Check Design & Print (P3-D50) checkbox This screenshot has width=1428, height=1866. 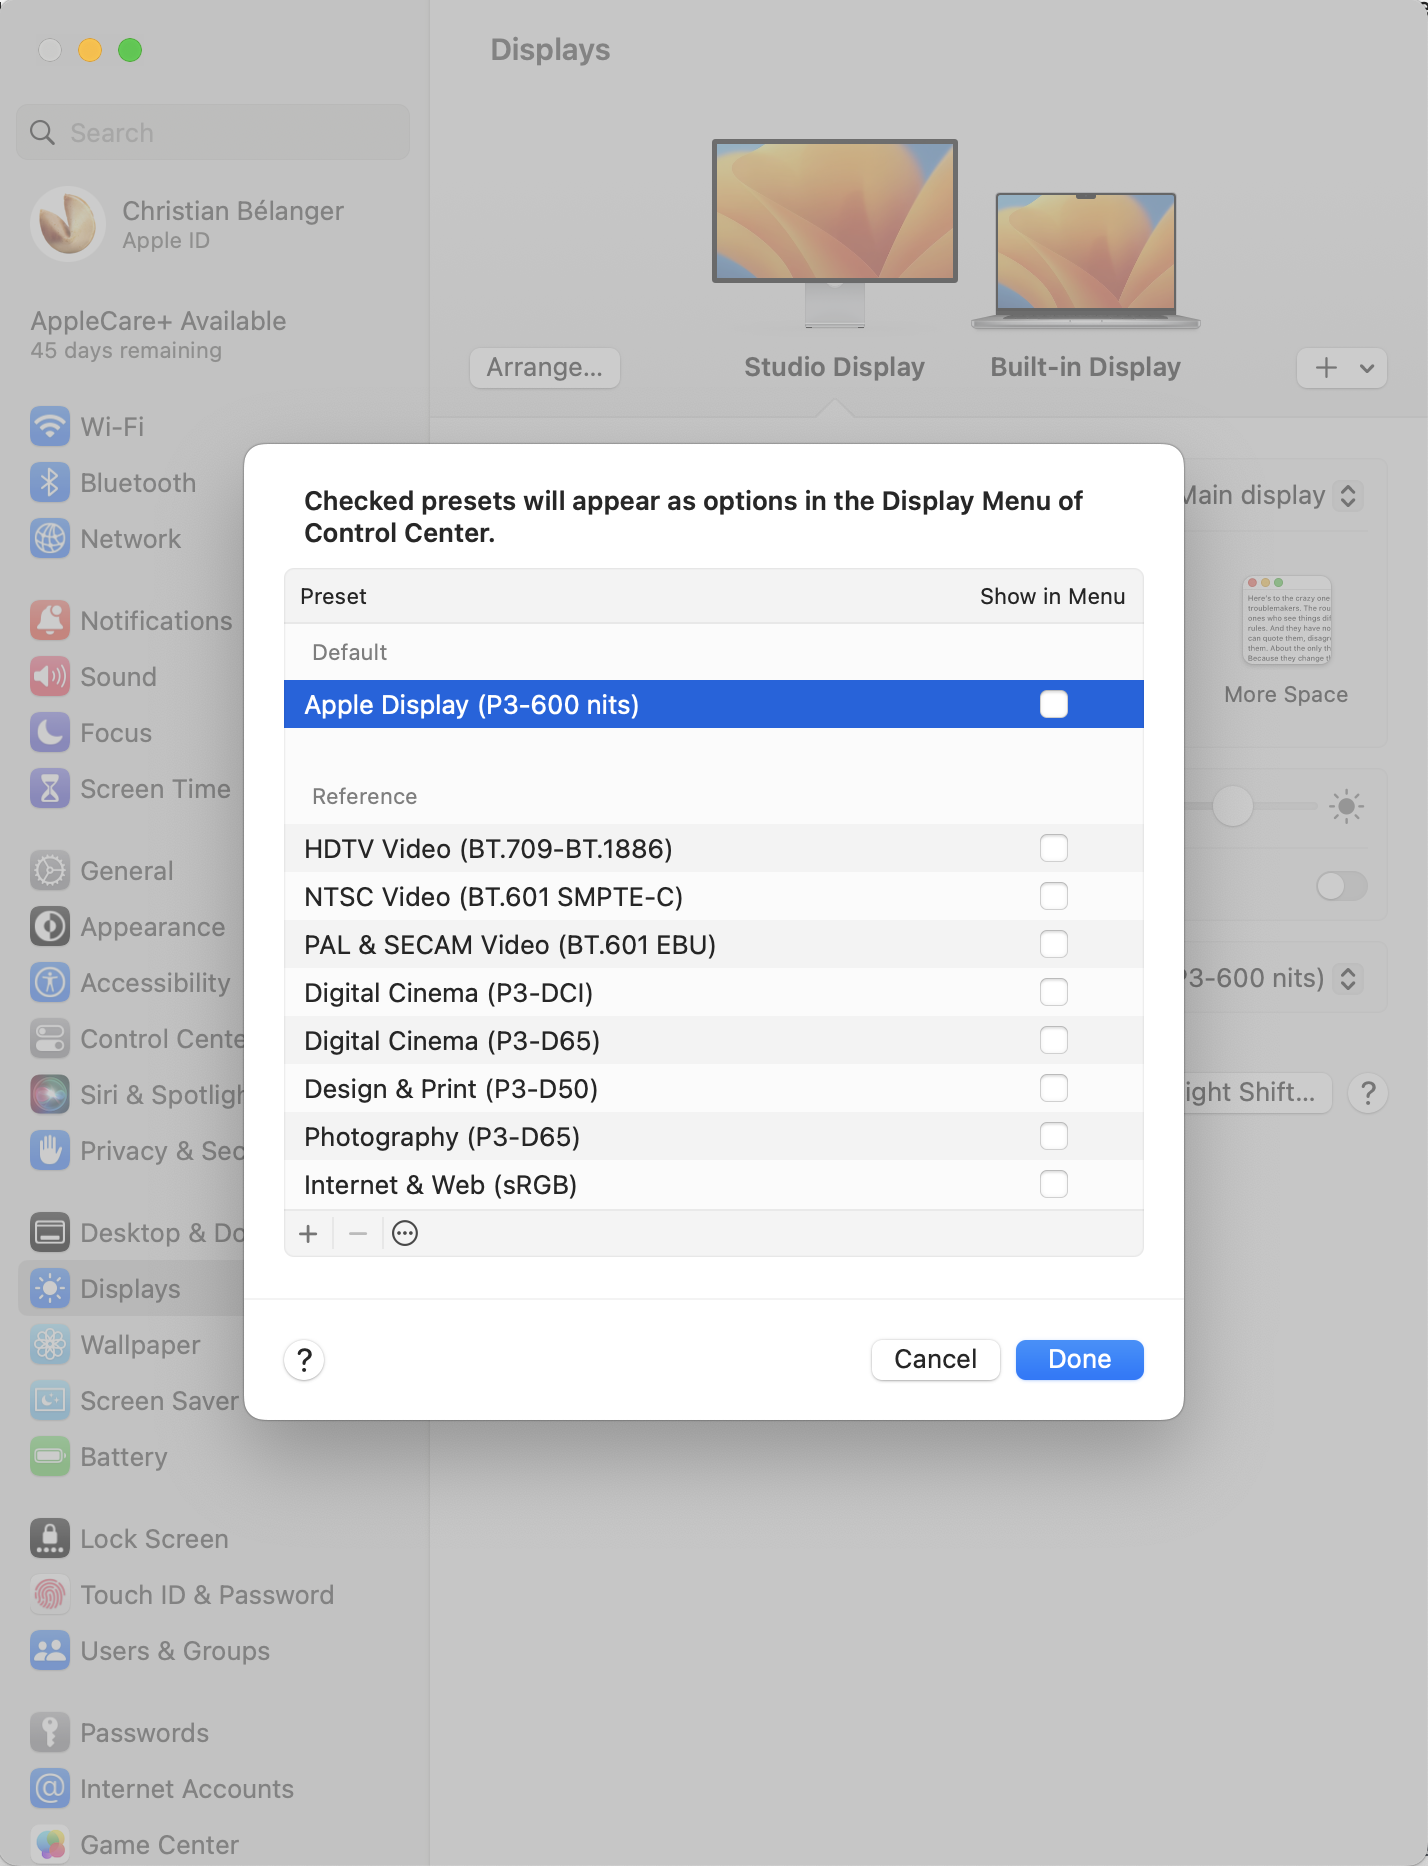point(1054,1089)
